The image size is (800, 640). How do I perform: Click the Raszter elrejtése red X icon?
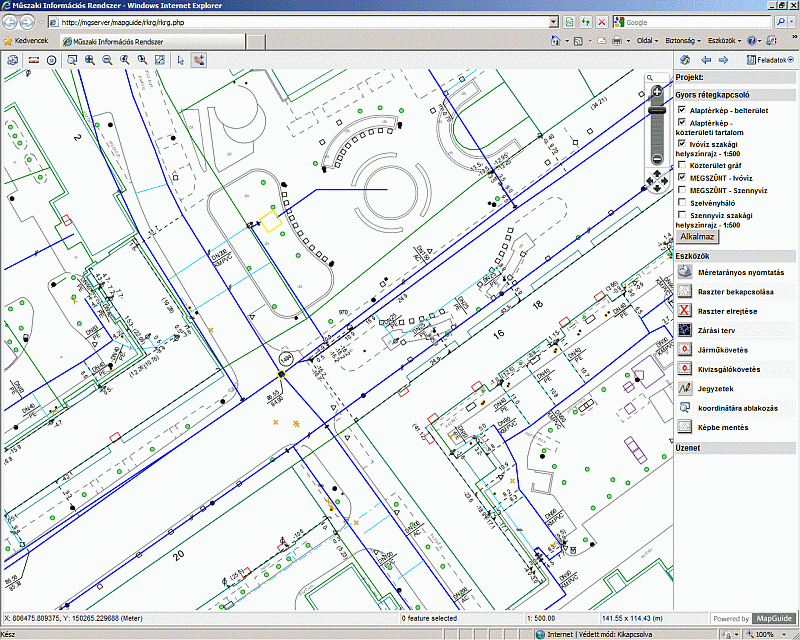pyautogui.click(x=685, y=311)
